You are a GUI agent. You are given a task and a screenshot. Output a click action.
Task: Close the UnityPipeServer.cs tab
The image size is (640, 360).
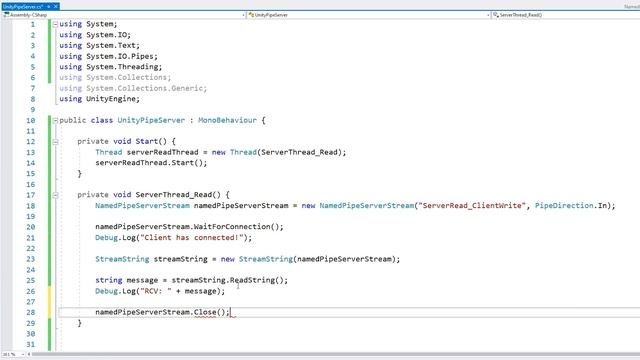click(56, 7)
